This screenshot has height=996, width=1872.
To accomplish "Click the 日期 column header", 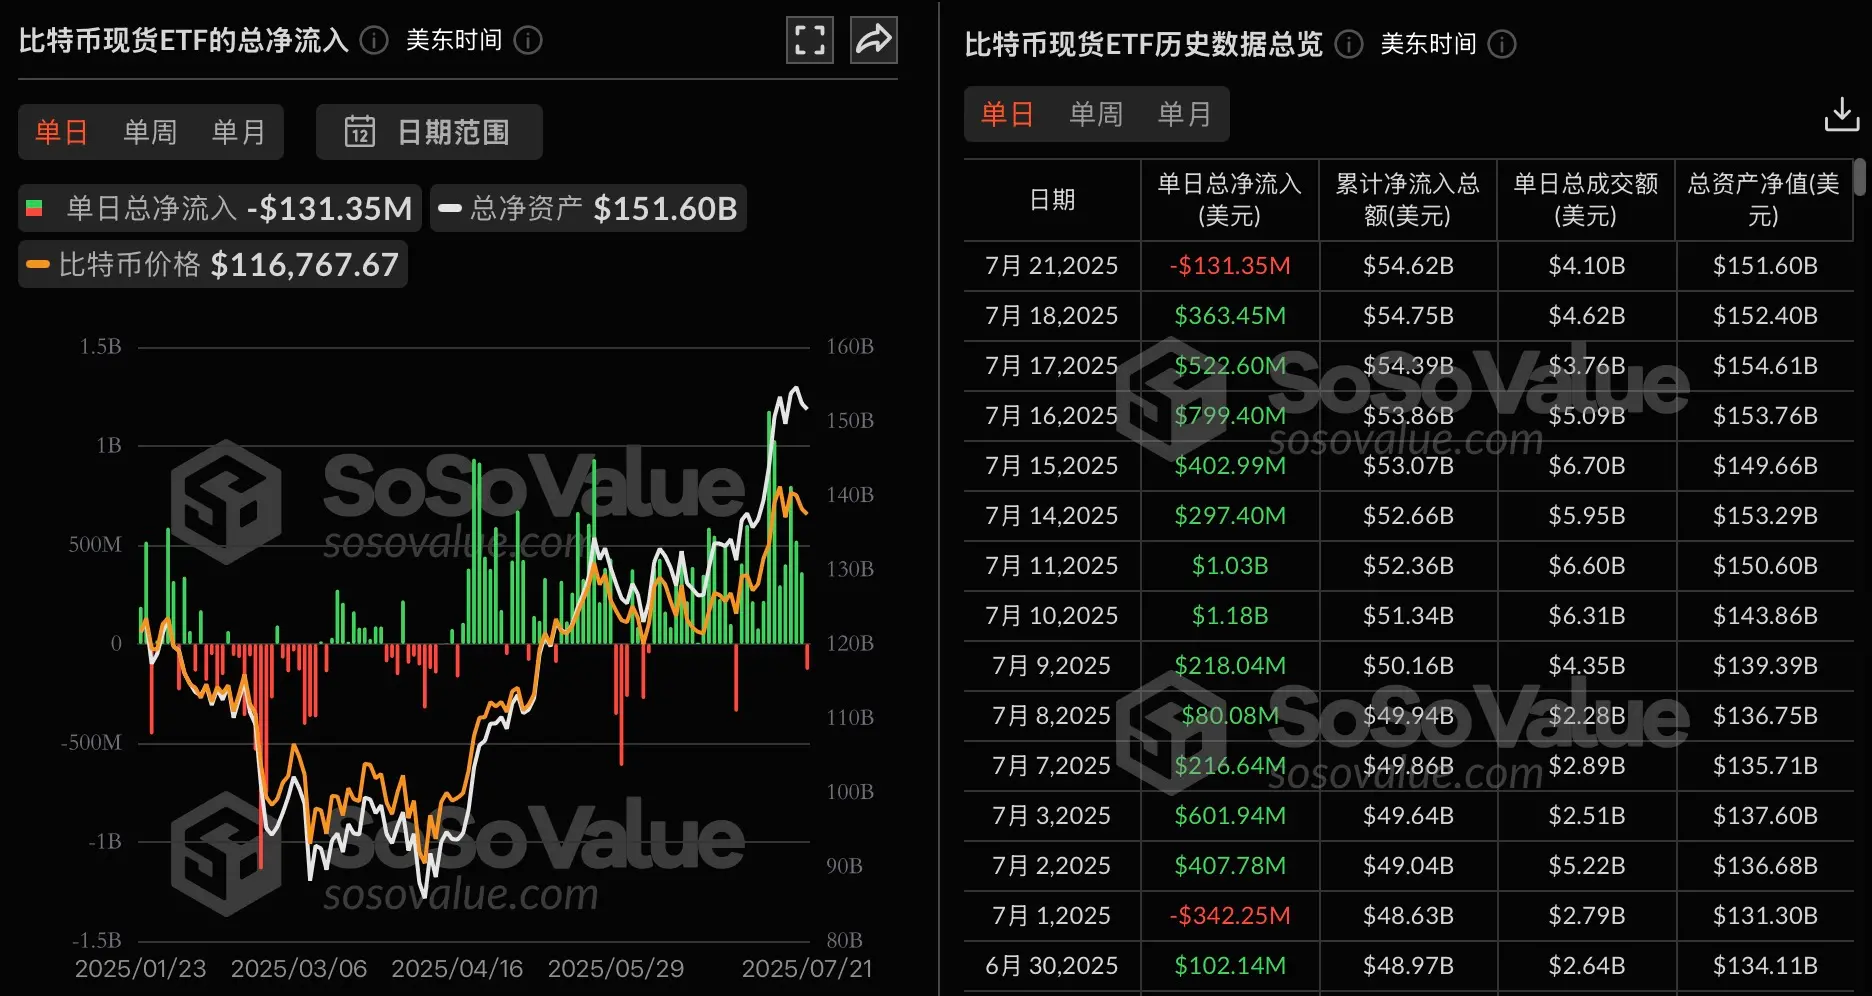I will point(1052,200).
